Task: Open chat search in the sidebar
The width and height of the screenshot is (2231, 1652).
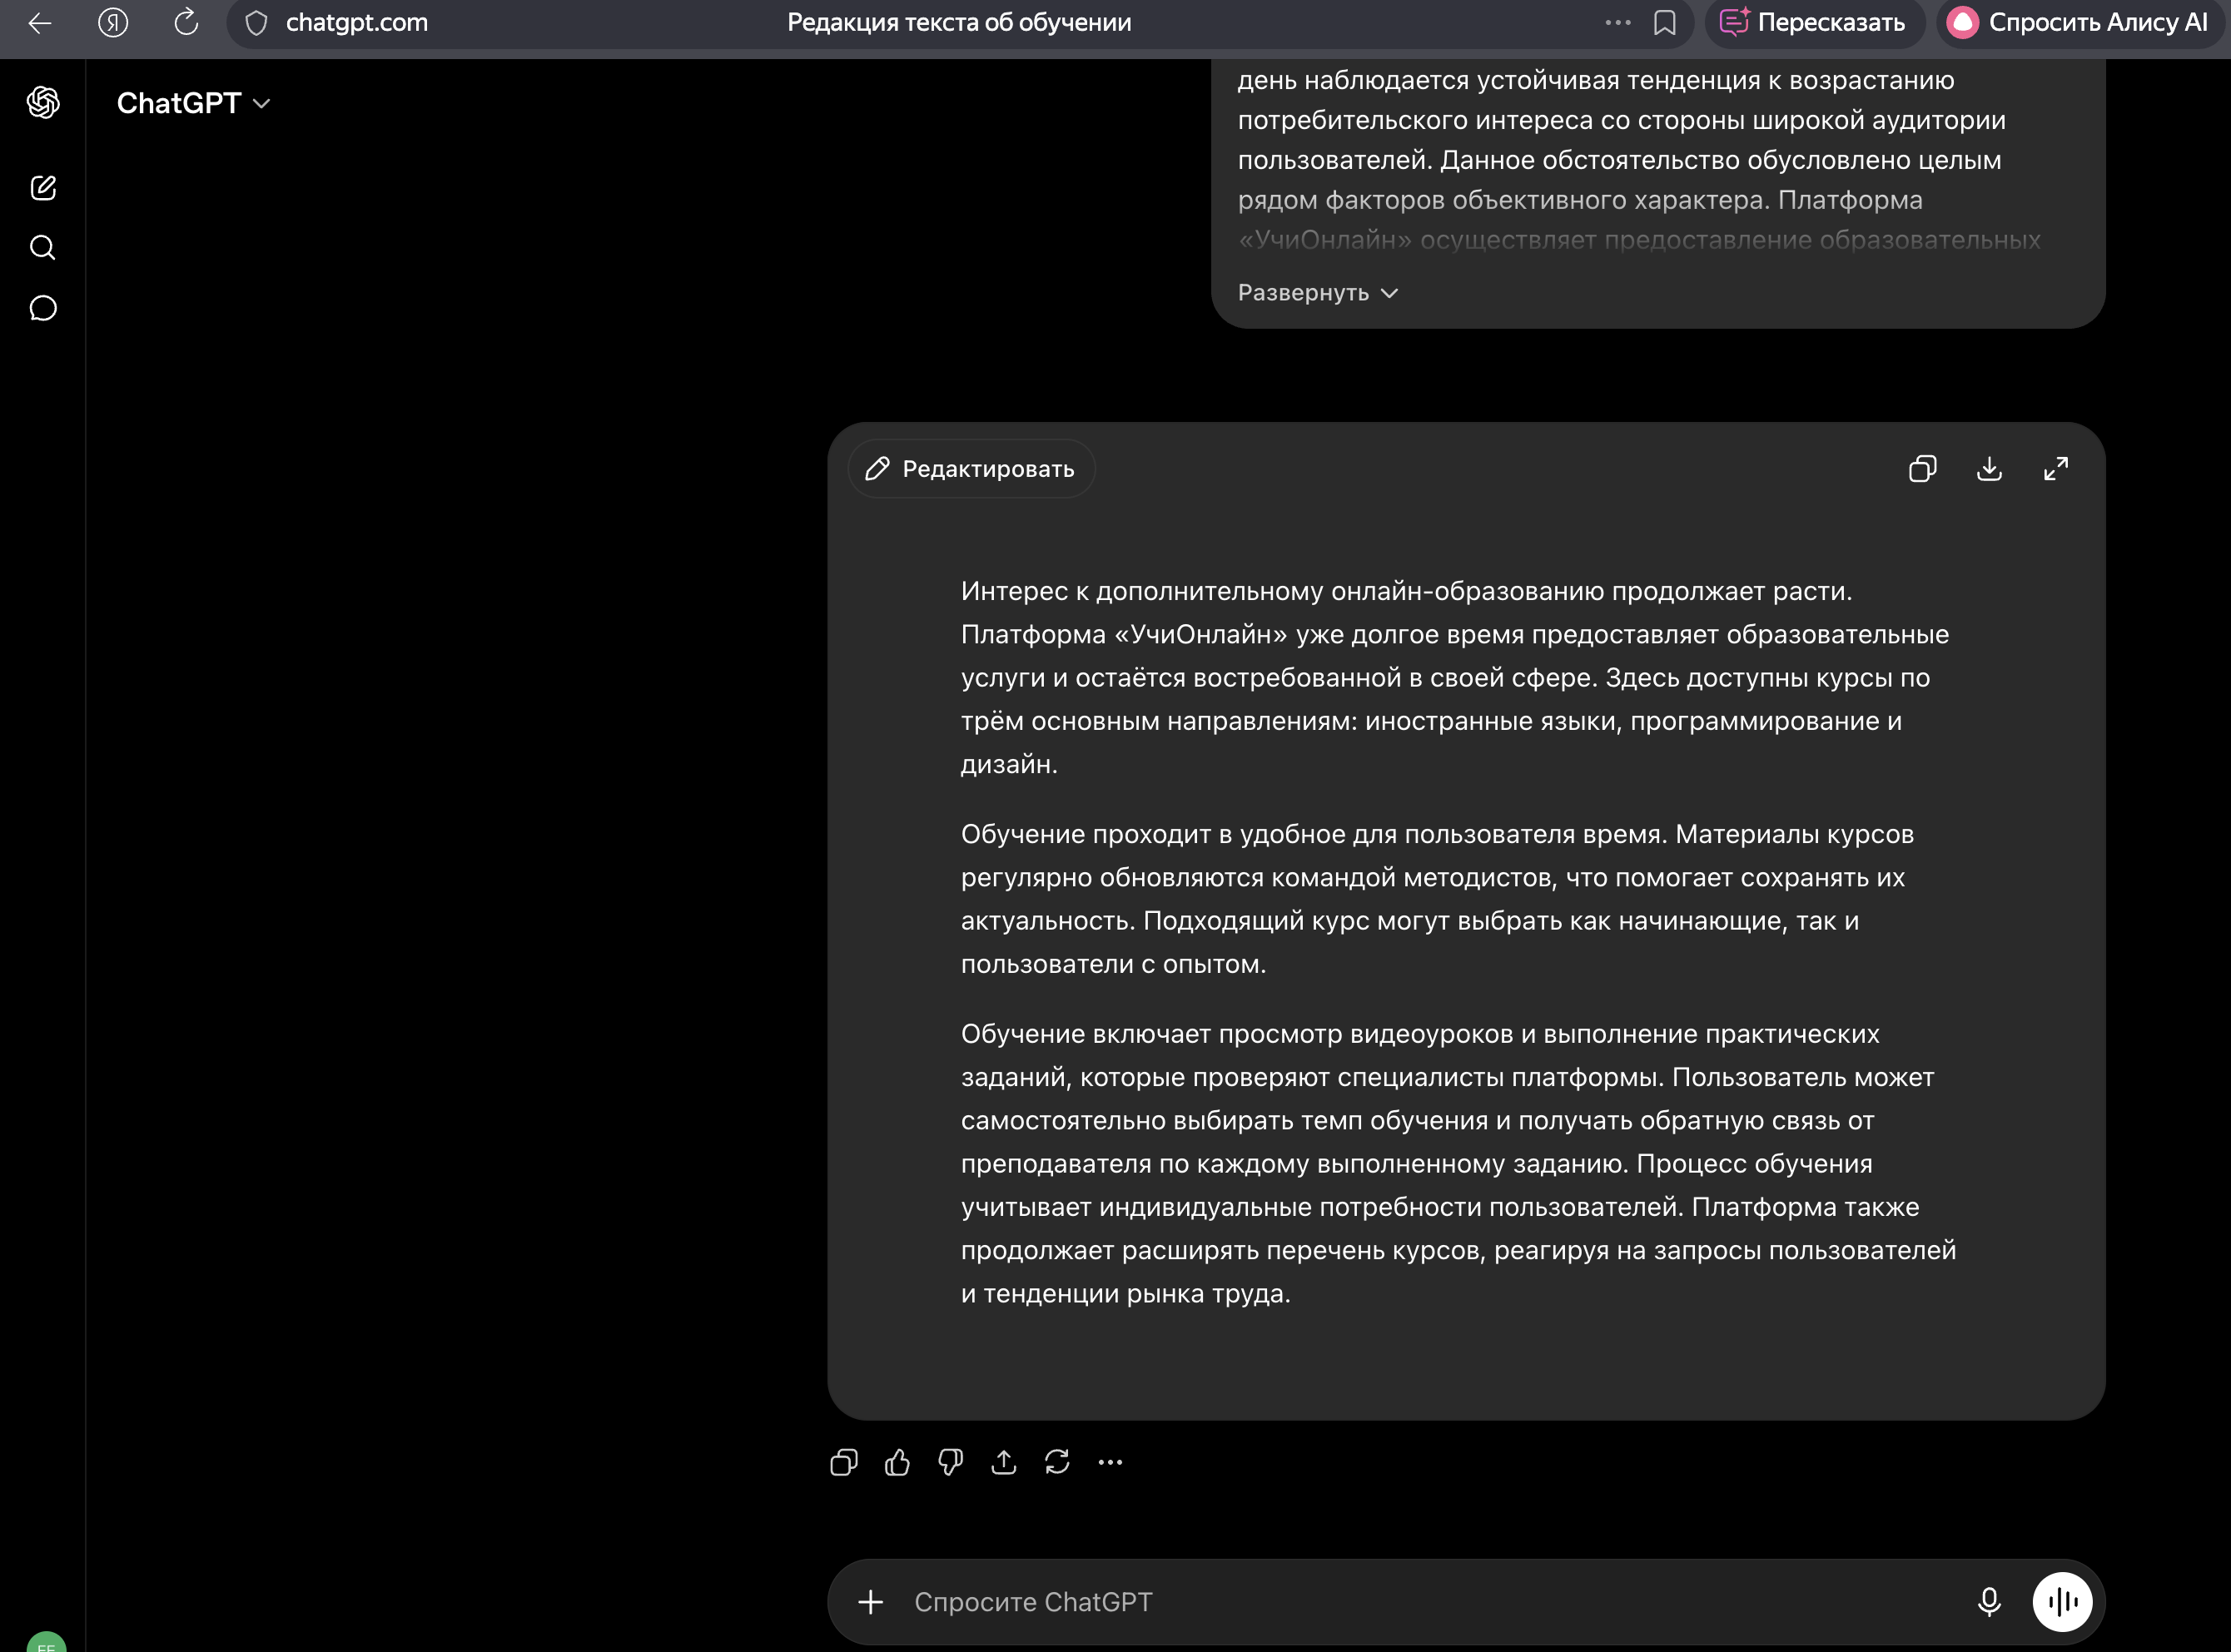Action: click(x=43, y=247)
